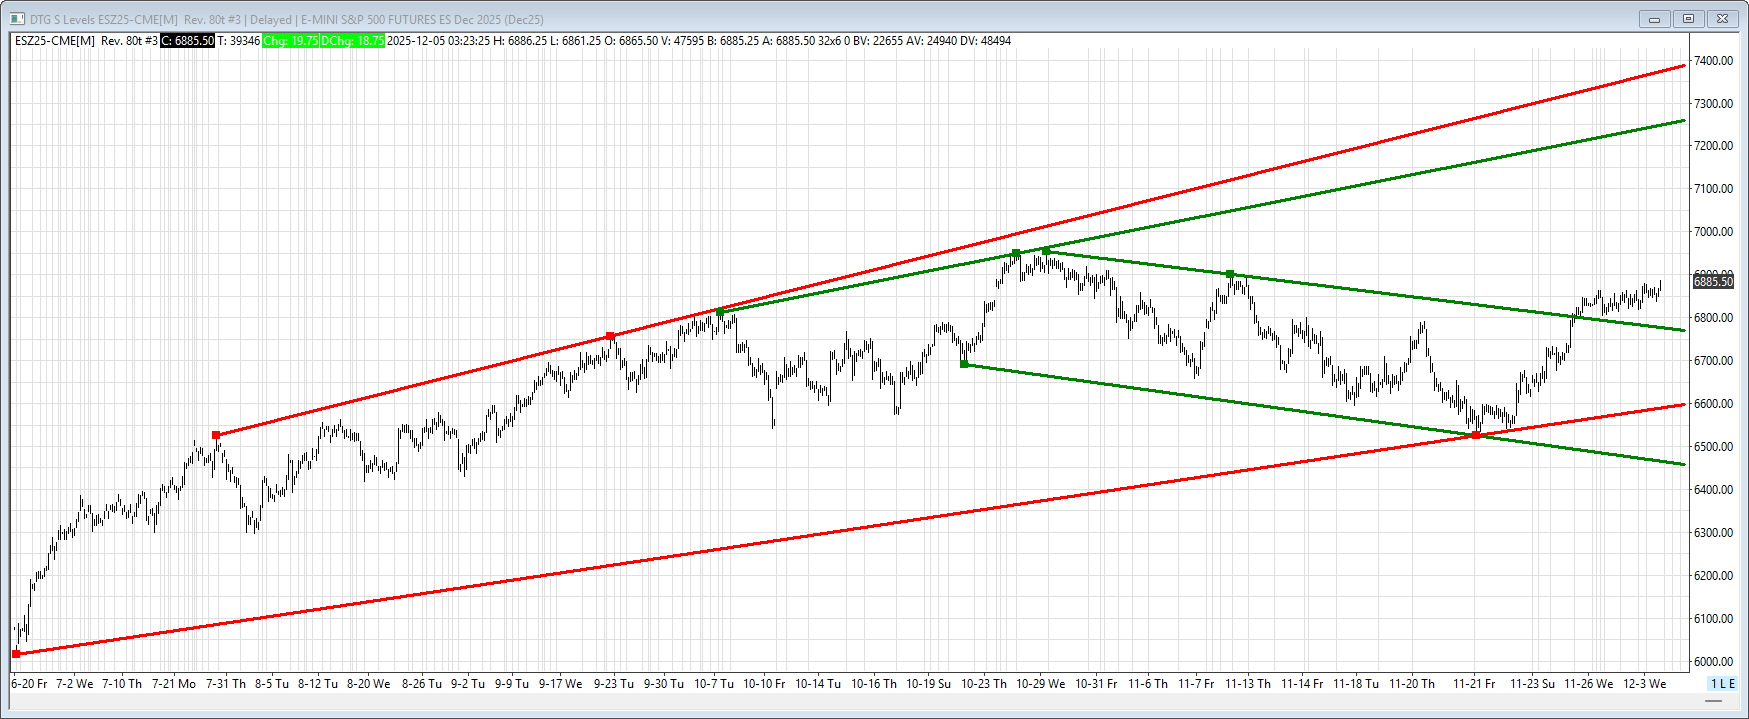Click the C: 6885.50 last price field

(x=188, y=41)
